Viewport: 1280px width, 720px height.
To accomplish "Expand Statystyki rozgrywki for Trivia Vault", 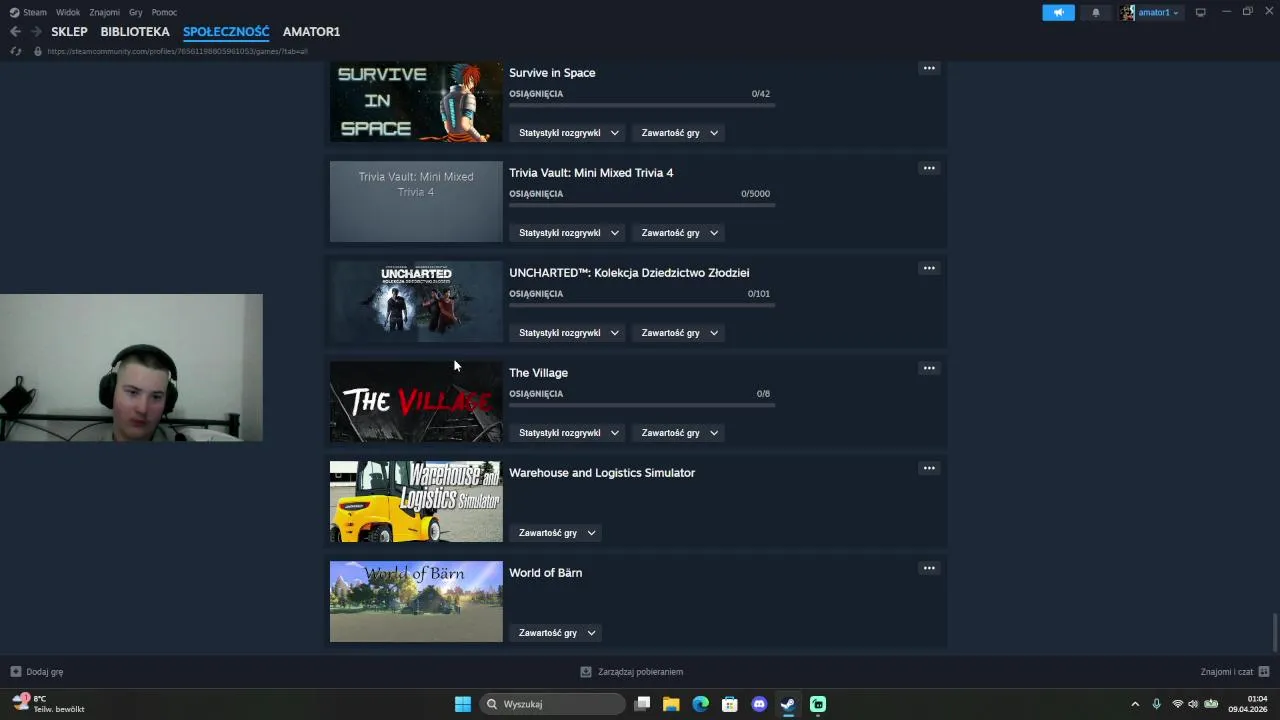I will pyautogui.click(x=568, y=233).
